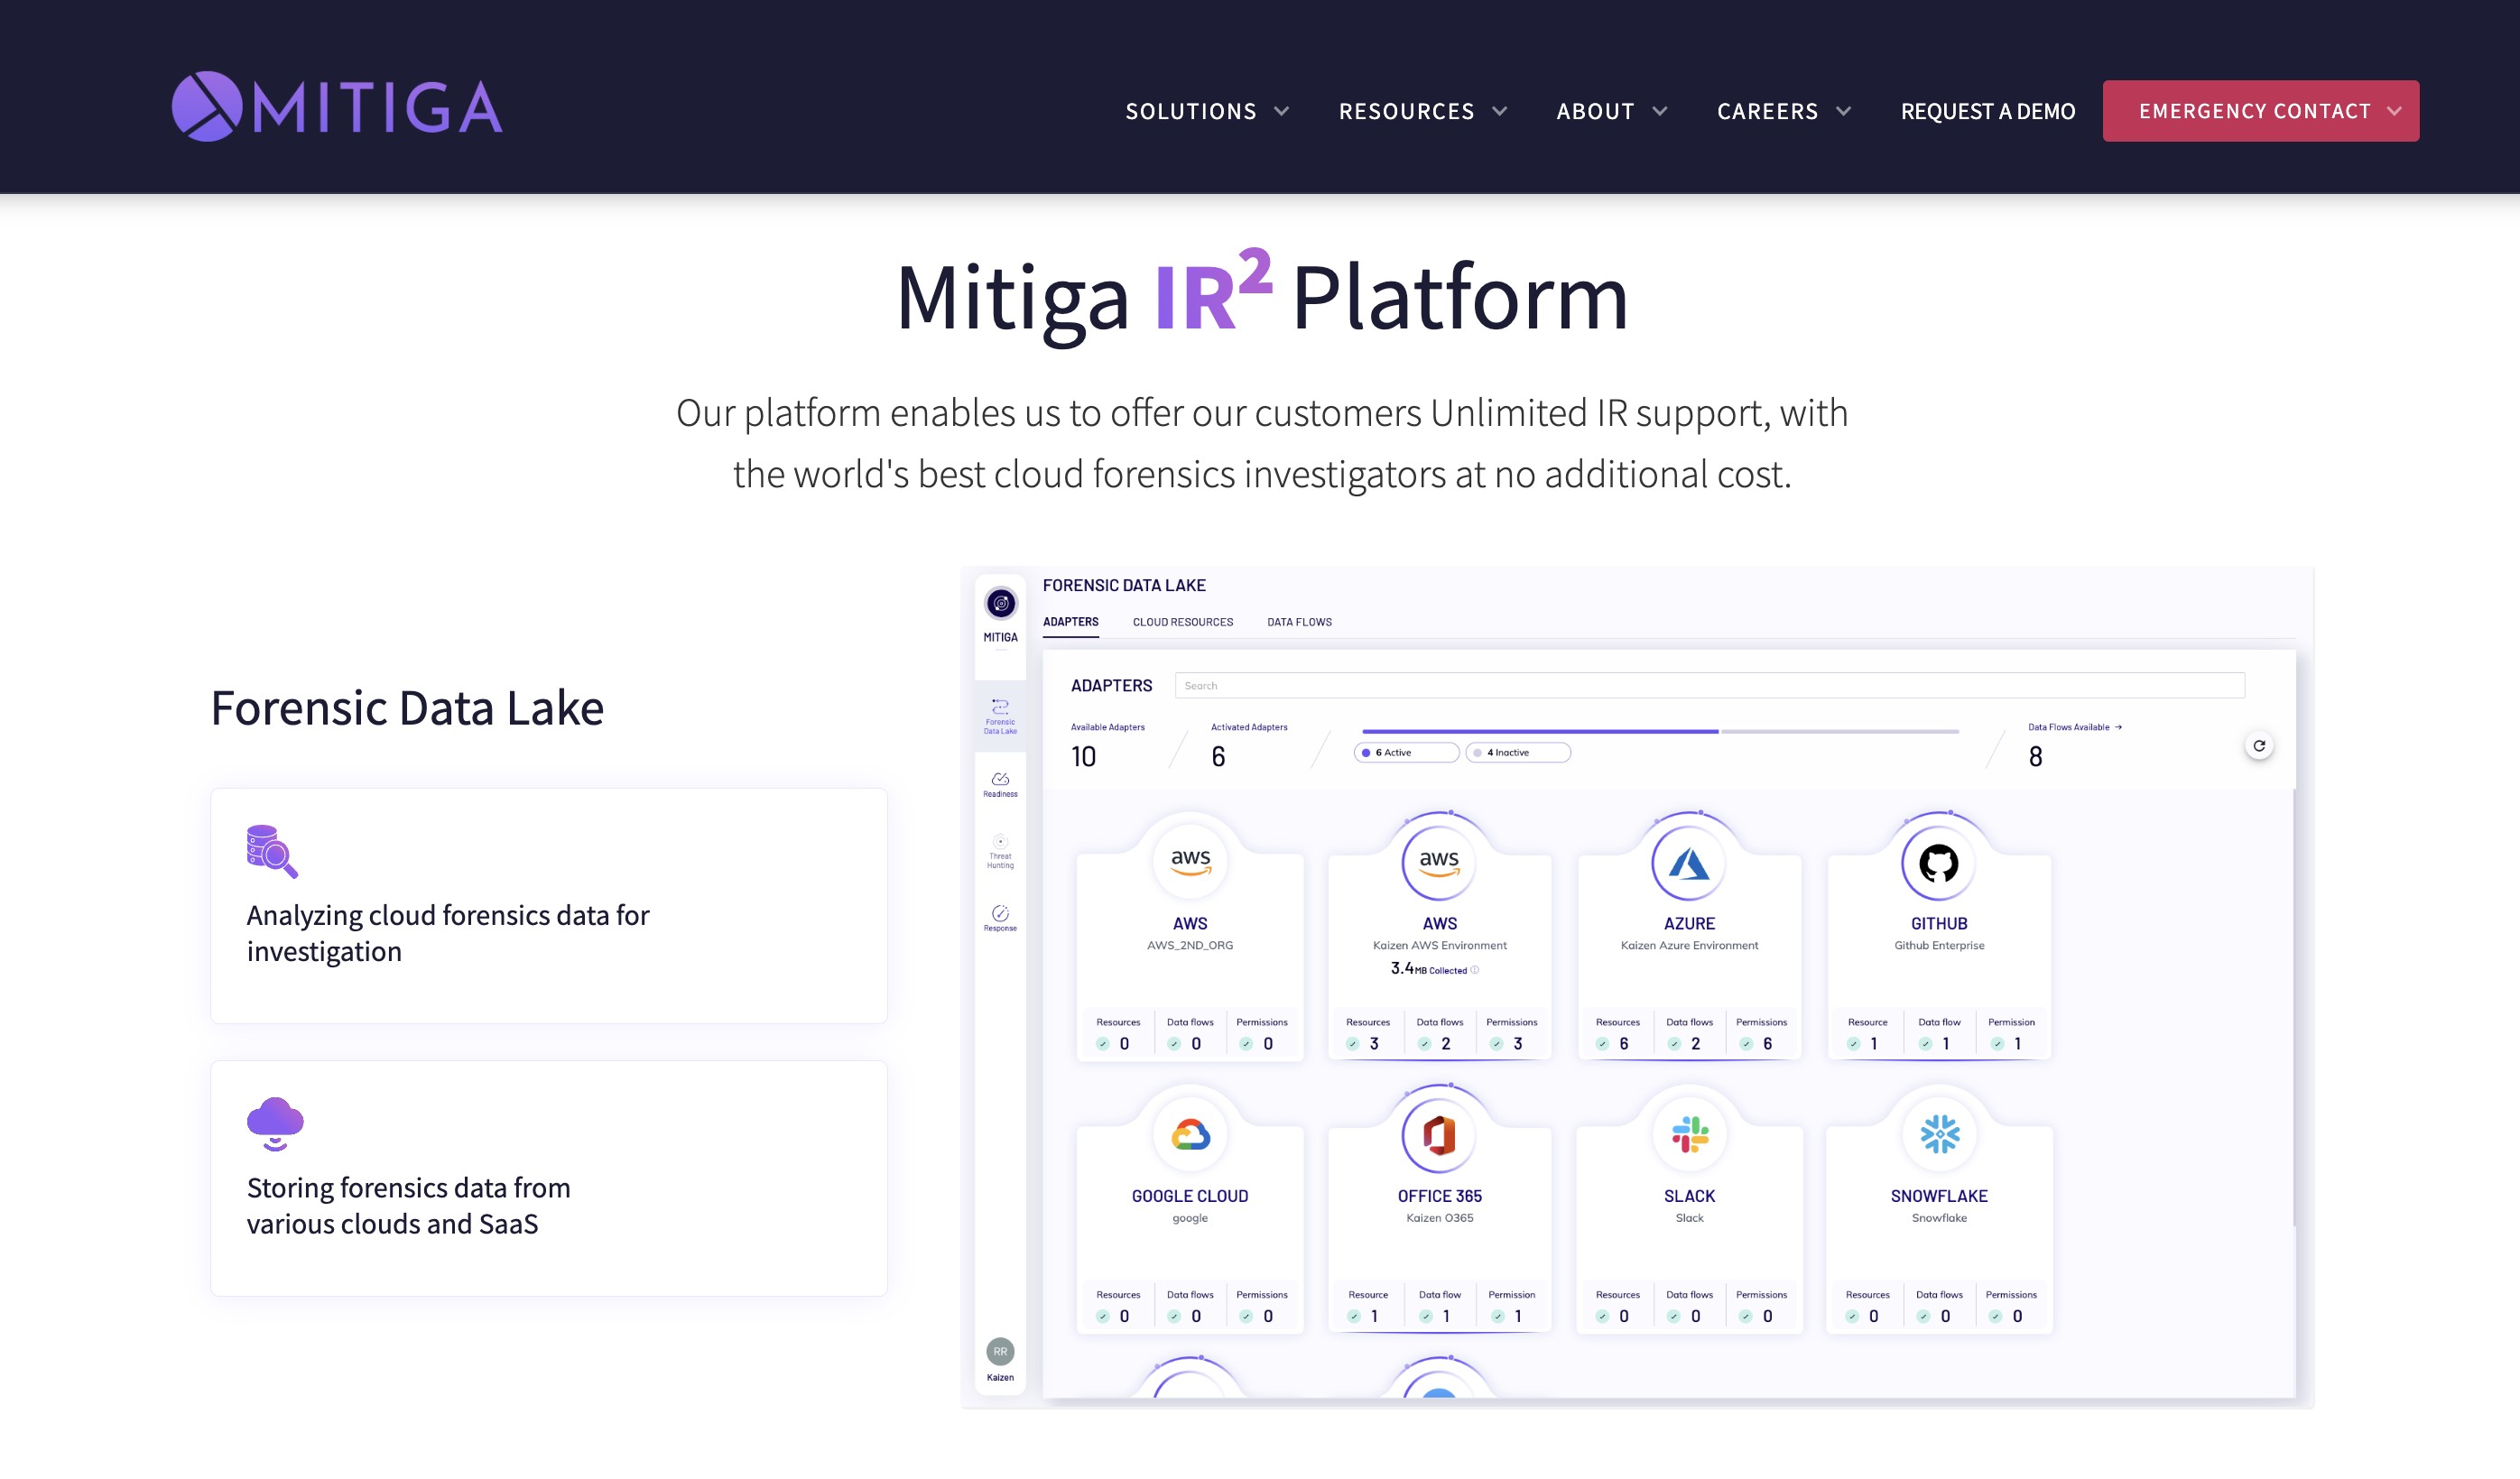Screen dimensions: 2520x1479
Task: Switch to the Data Flows tab
Action: [1299, 622]
